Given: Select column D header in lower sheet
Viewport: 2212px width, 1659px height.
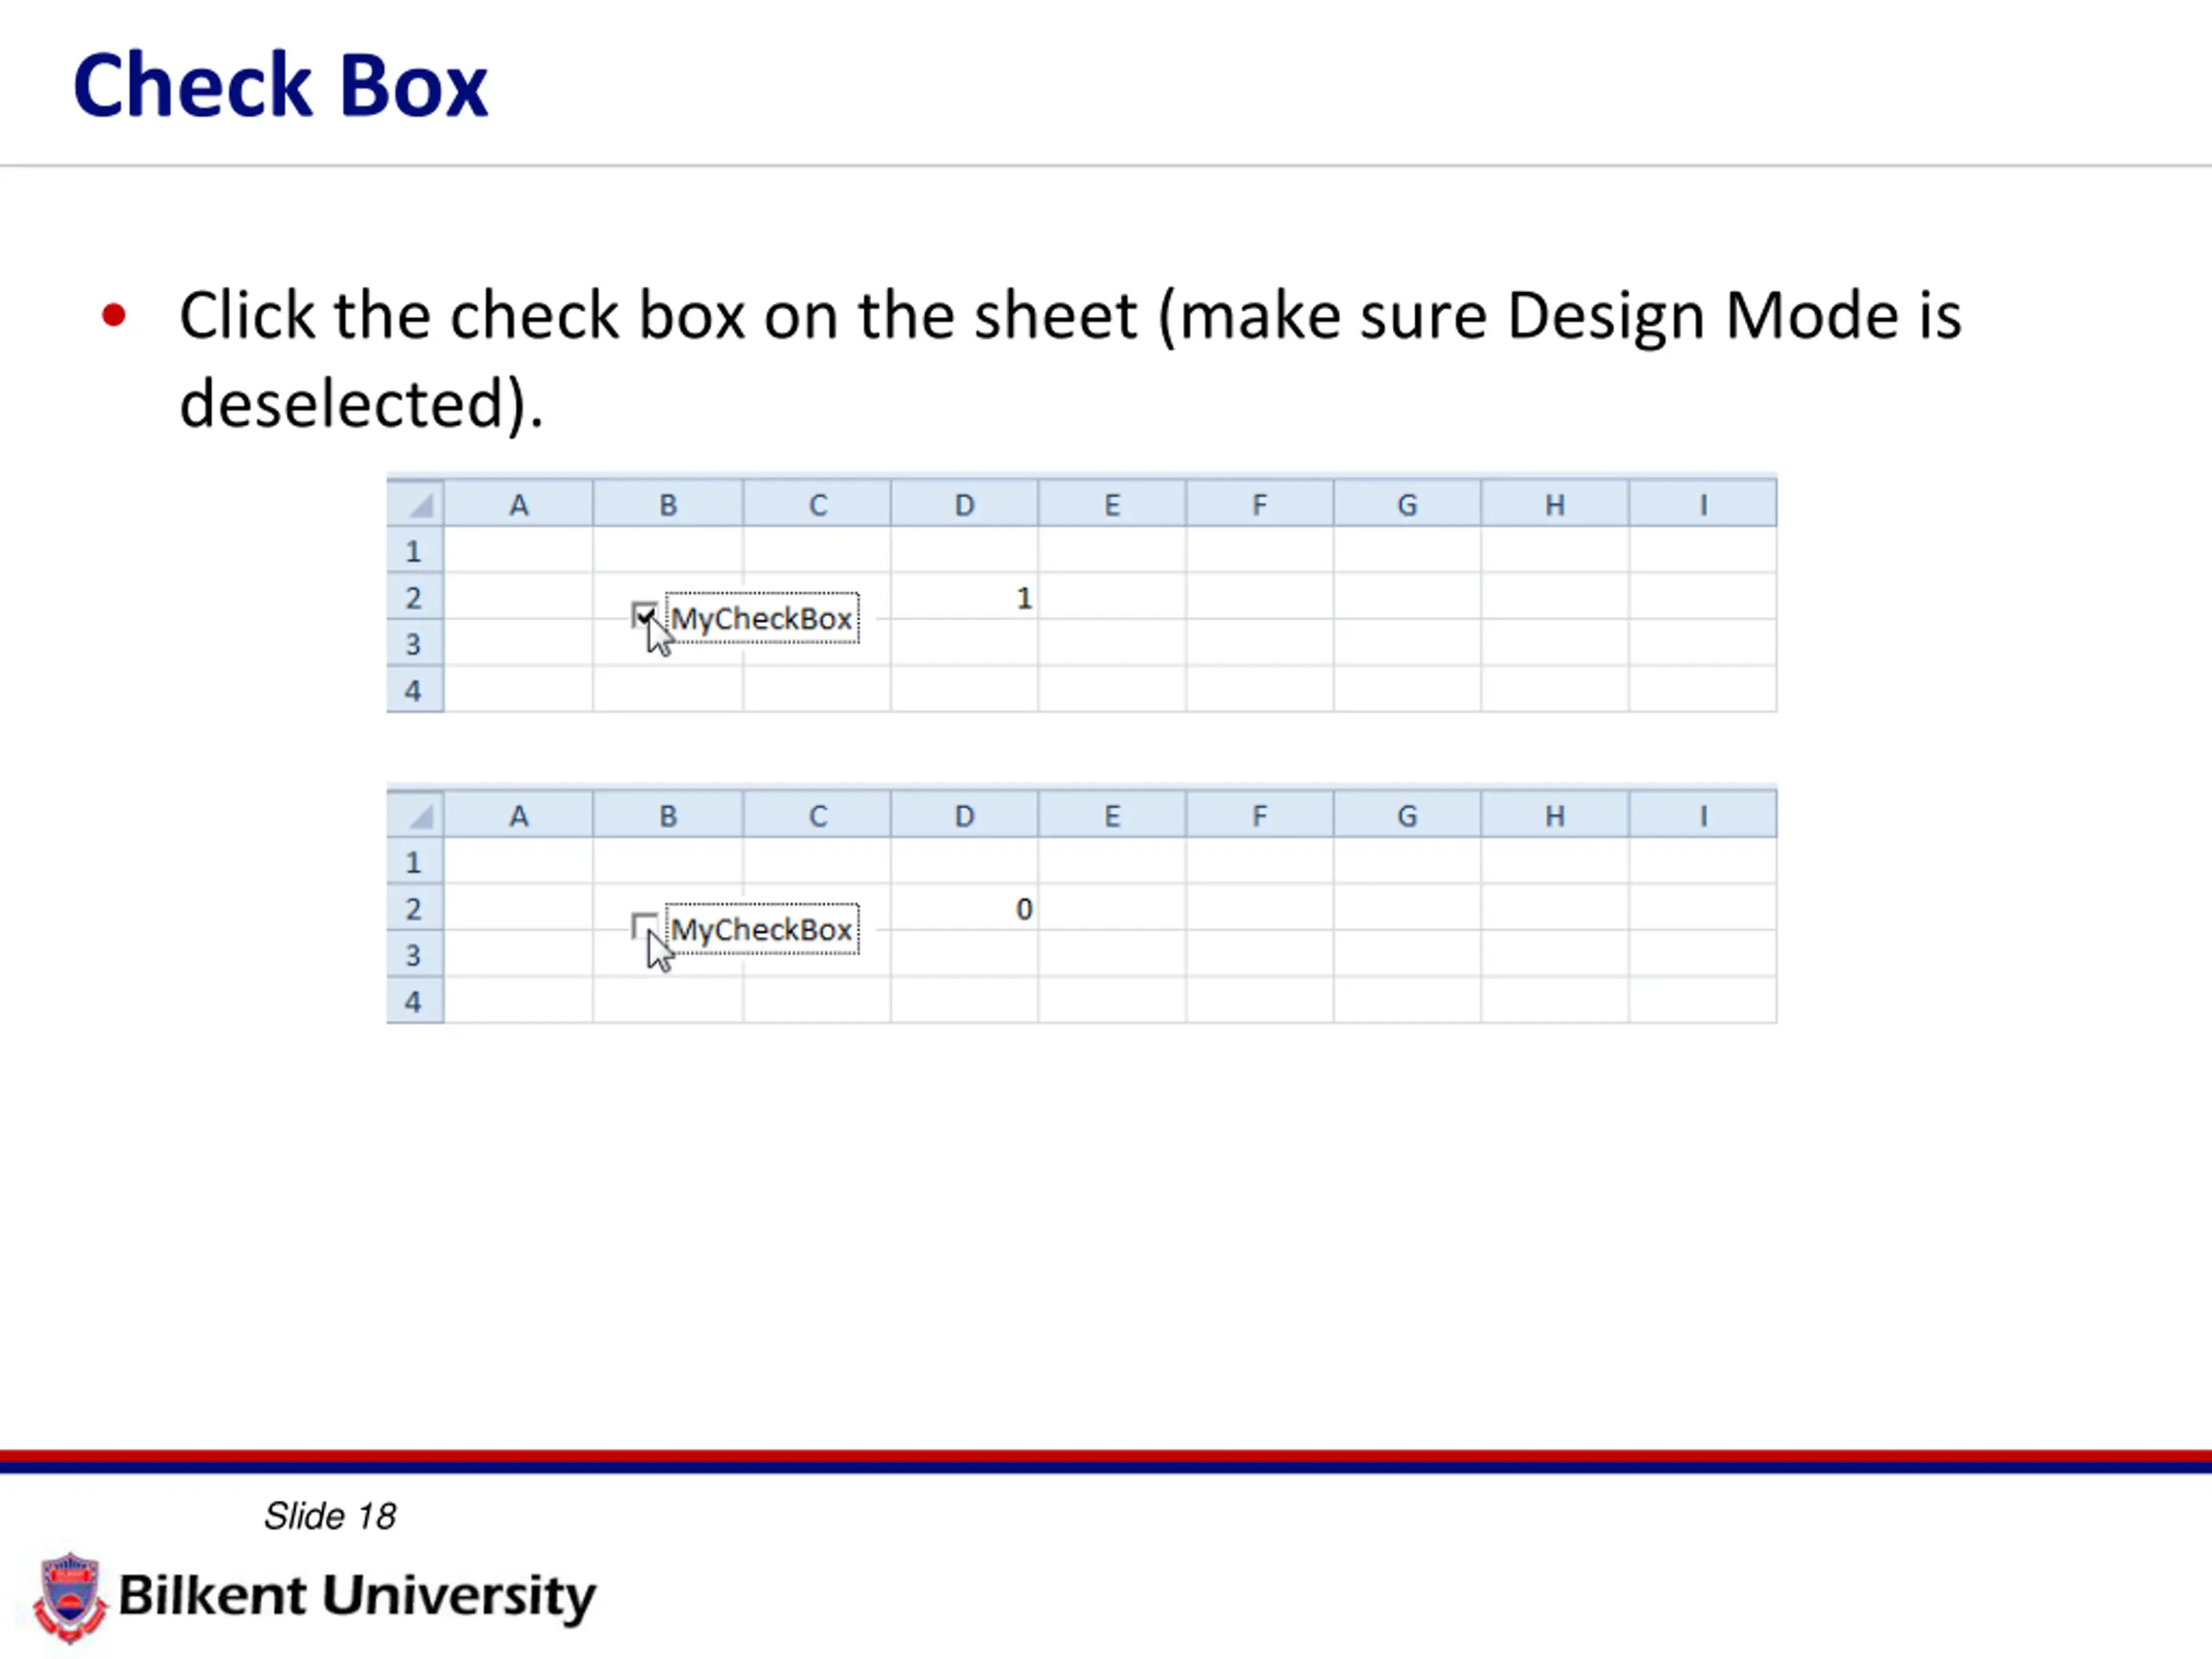Looking at the screenshot, I should tap(964, 815).
